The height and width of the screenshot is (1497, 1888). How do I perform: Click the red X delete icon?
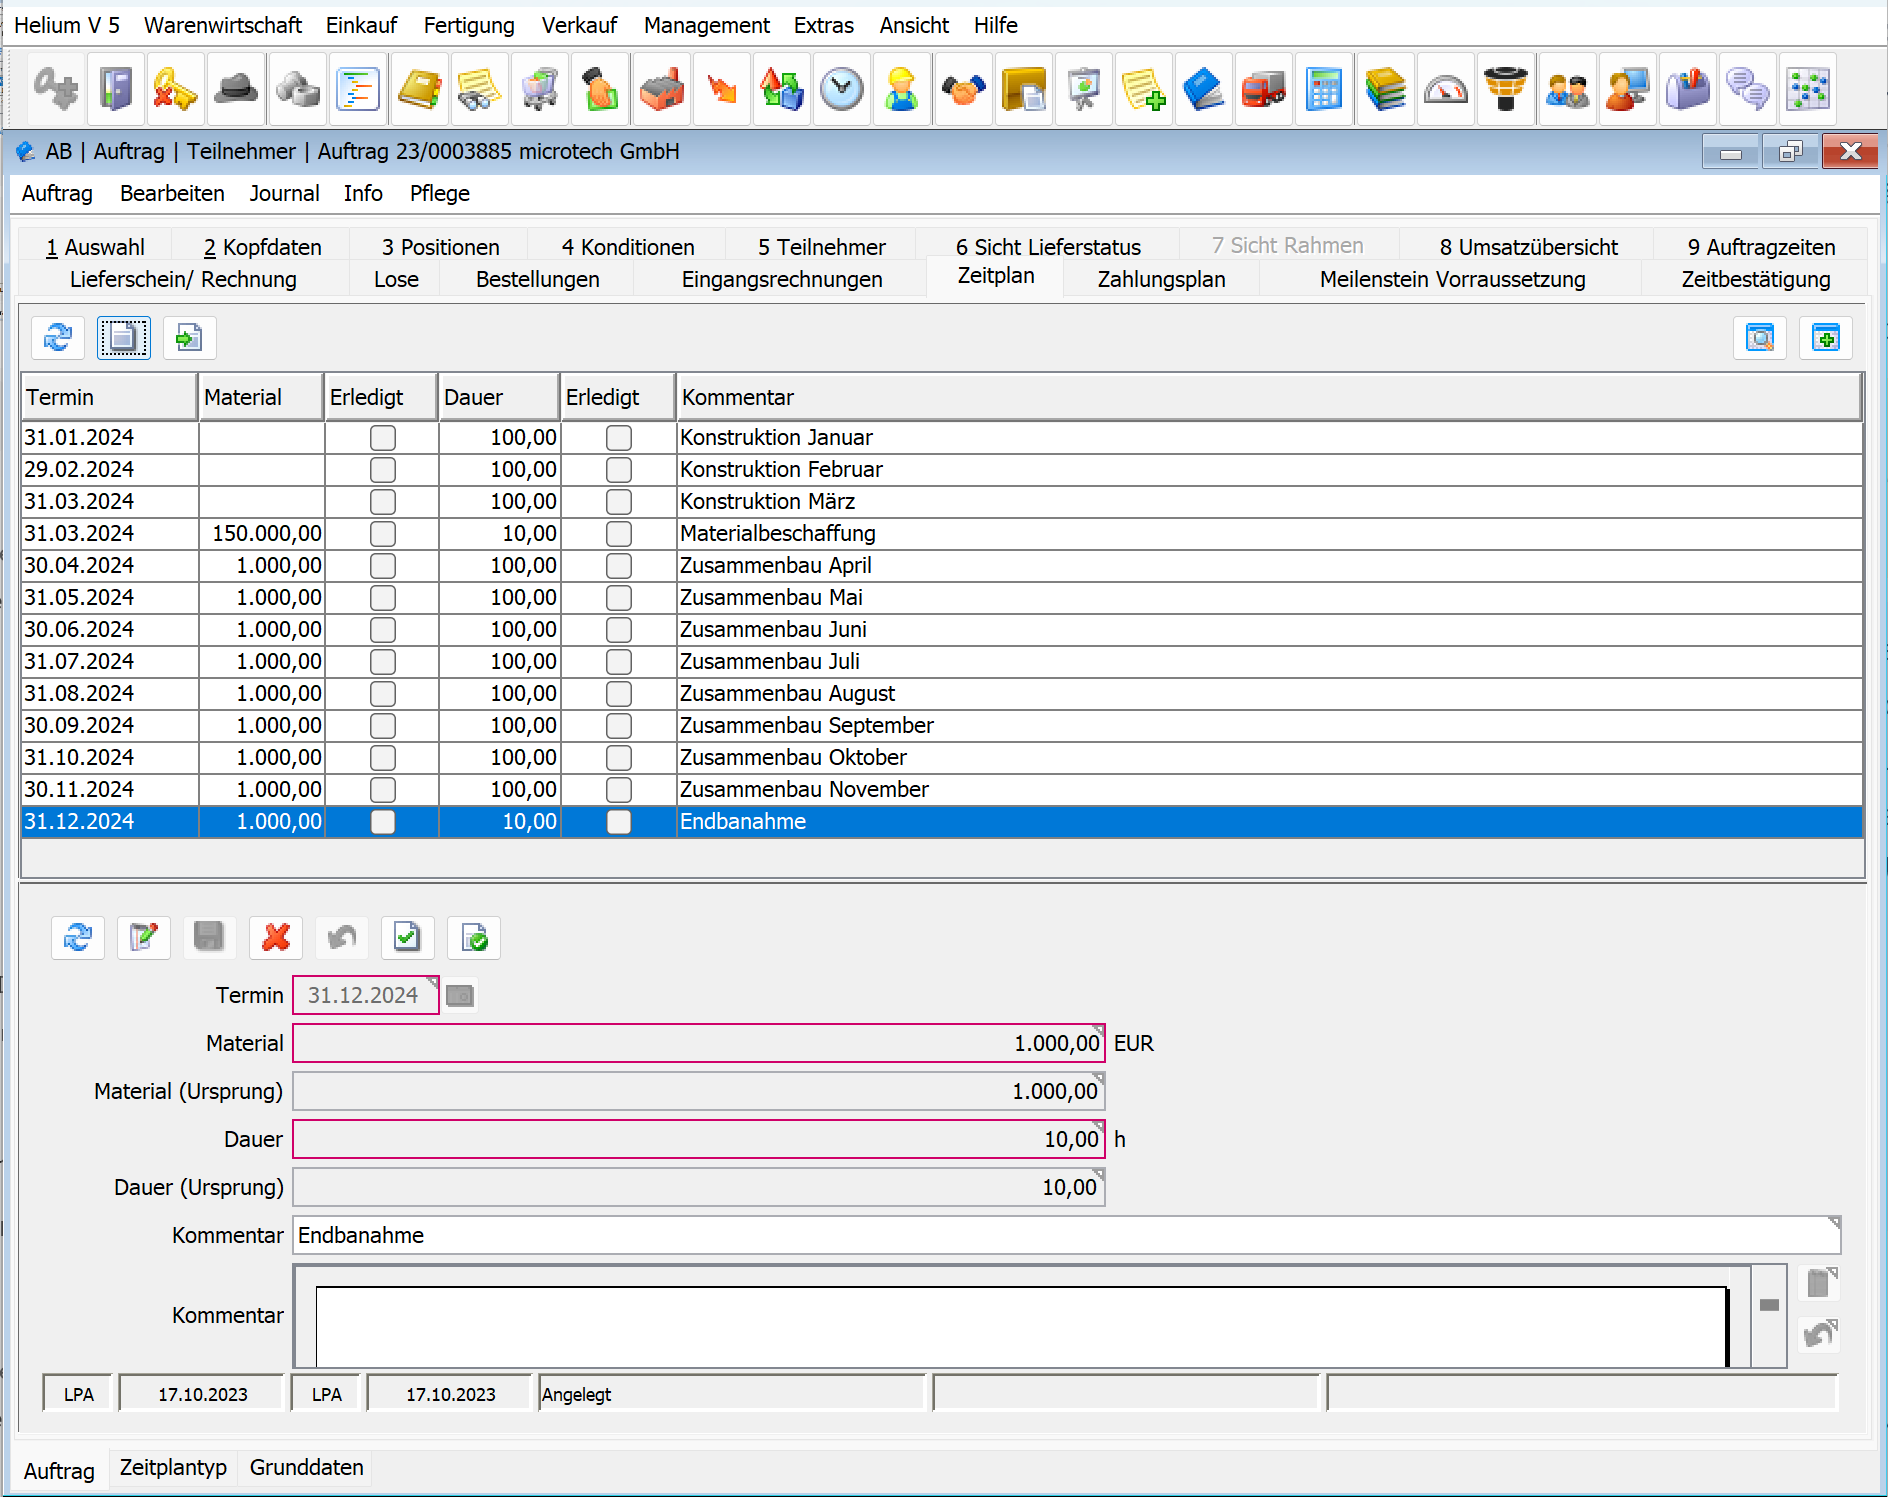276,937
